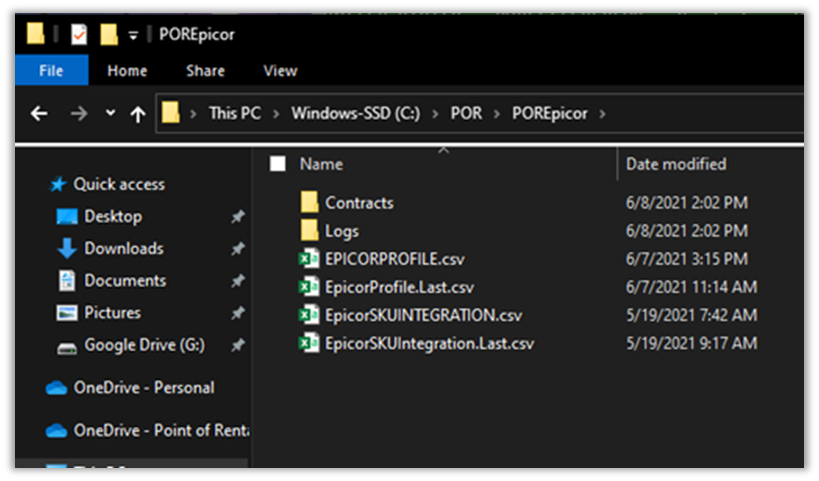The height and width of the screenshot is (481, 819).
Task: Select the Logs folder icon
Action: click(309, 231)
